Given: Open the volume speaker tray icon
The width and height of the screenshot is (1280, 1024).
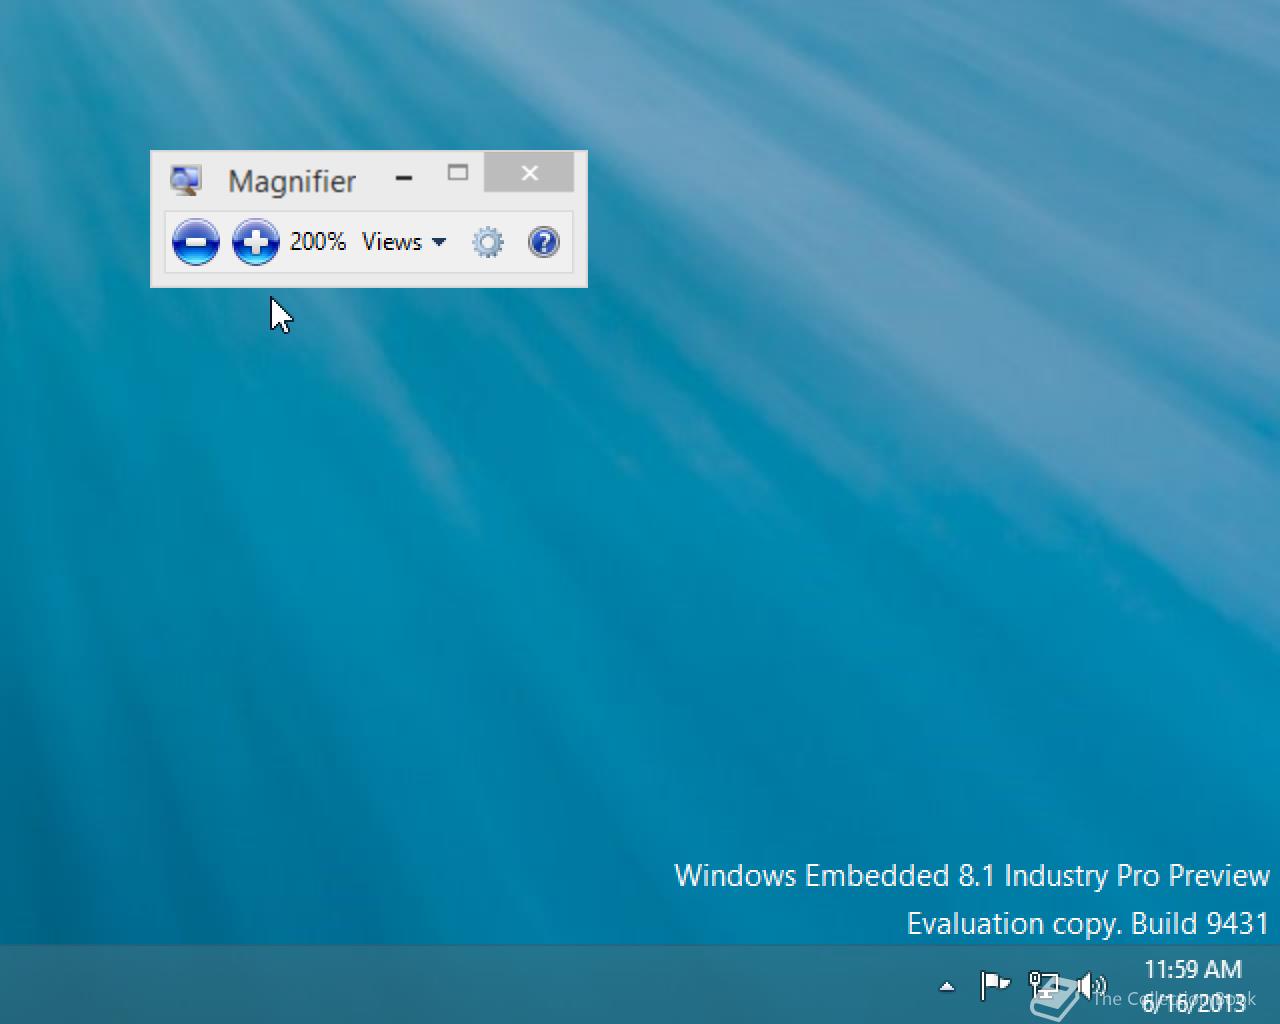Looking at the screenshot, I should tap(1091, 986).
